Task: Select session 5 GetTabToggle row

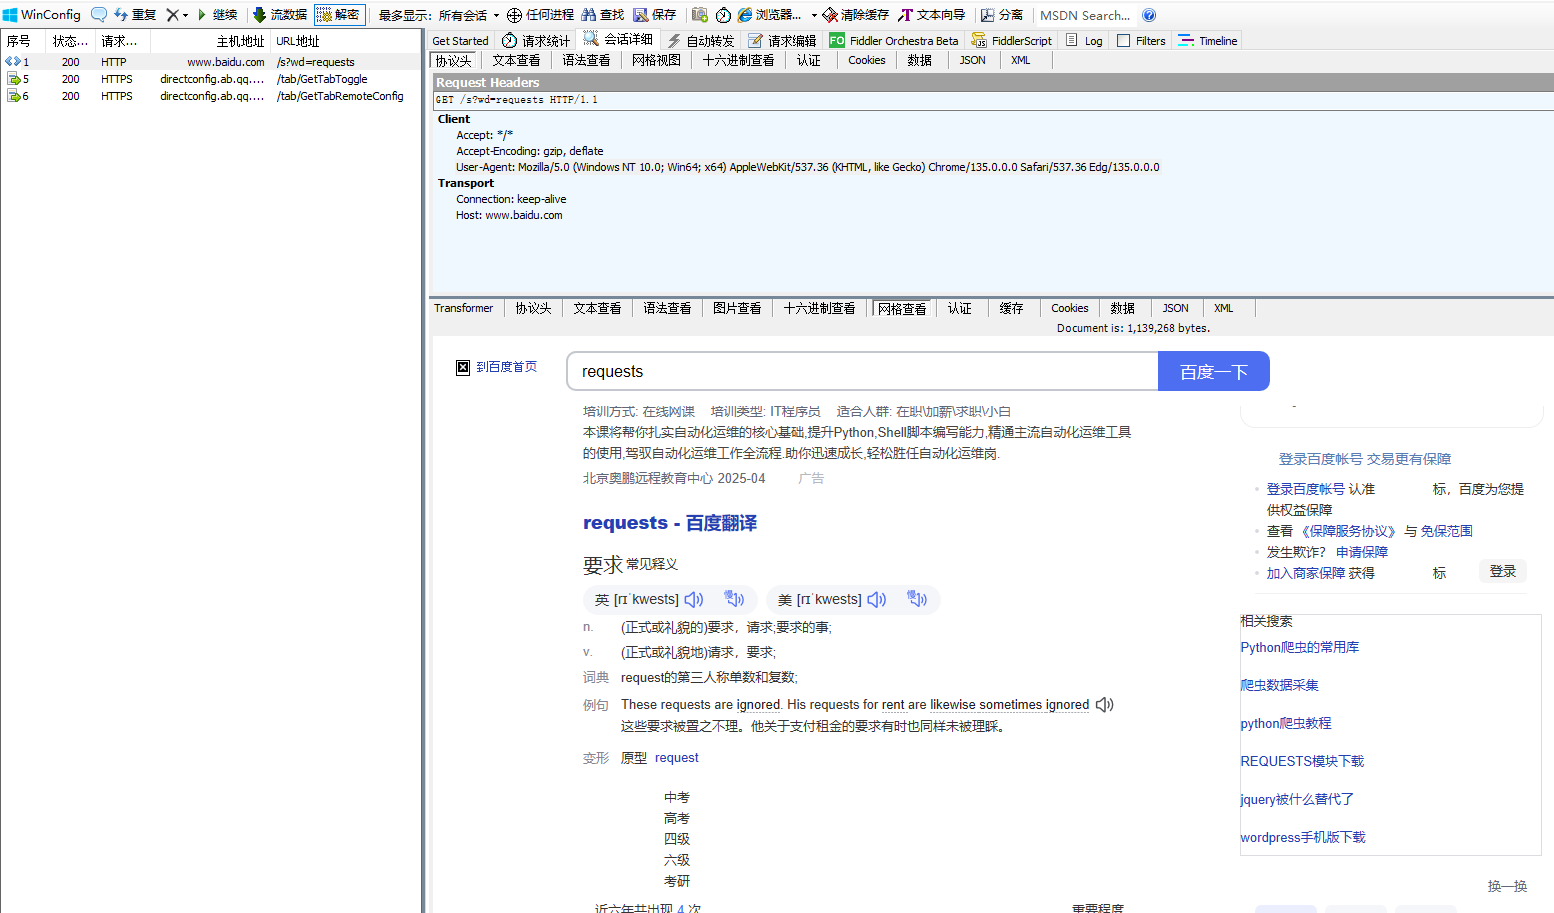Action: pyautogui.click(x=210, y=79)
